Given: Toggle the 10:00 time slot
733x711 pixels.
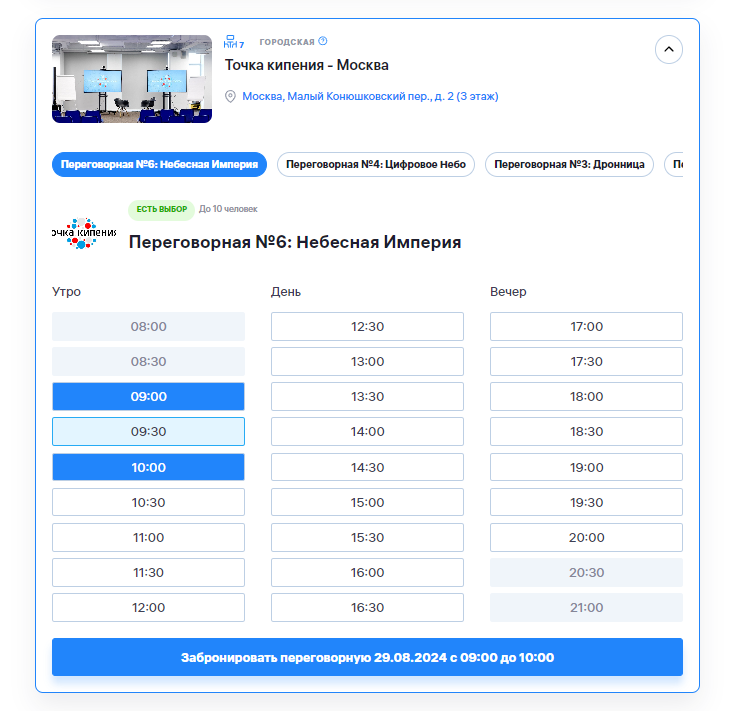Looking at the screenshot, I should coord(148,467).
